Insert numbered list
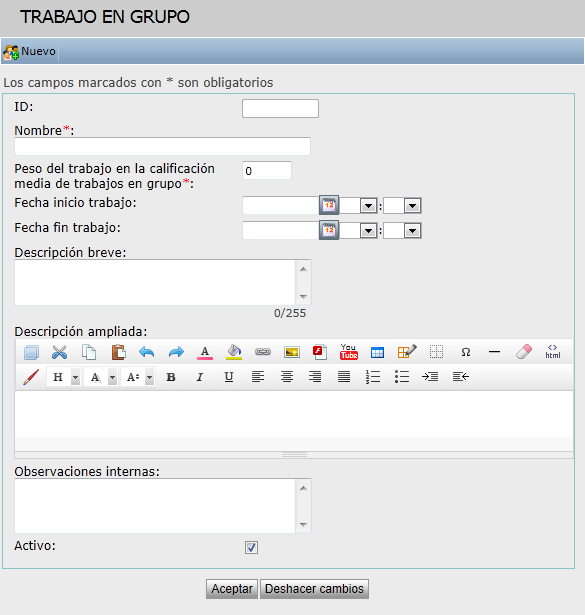 coord(372,377)
